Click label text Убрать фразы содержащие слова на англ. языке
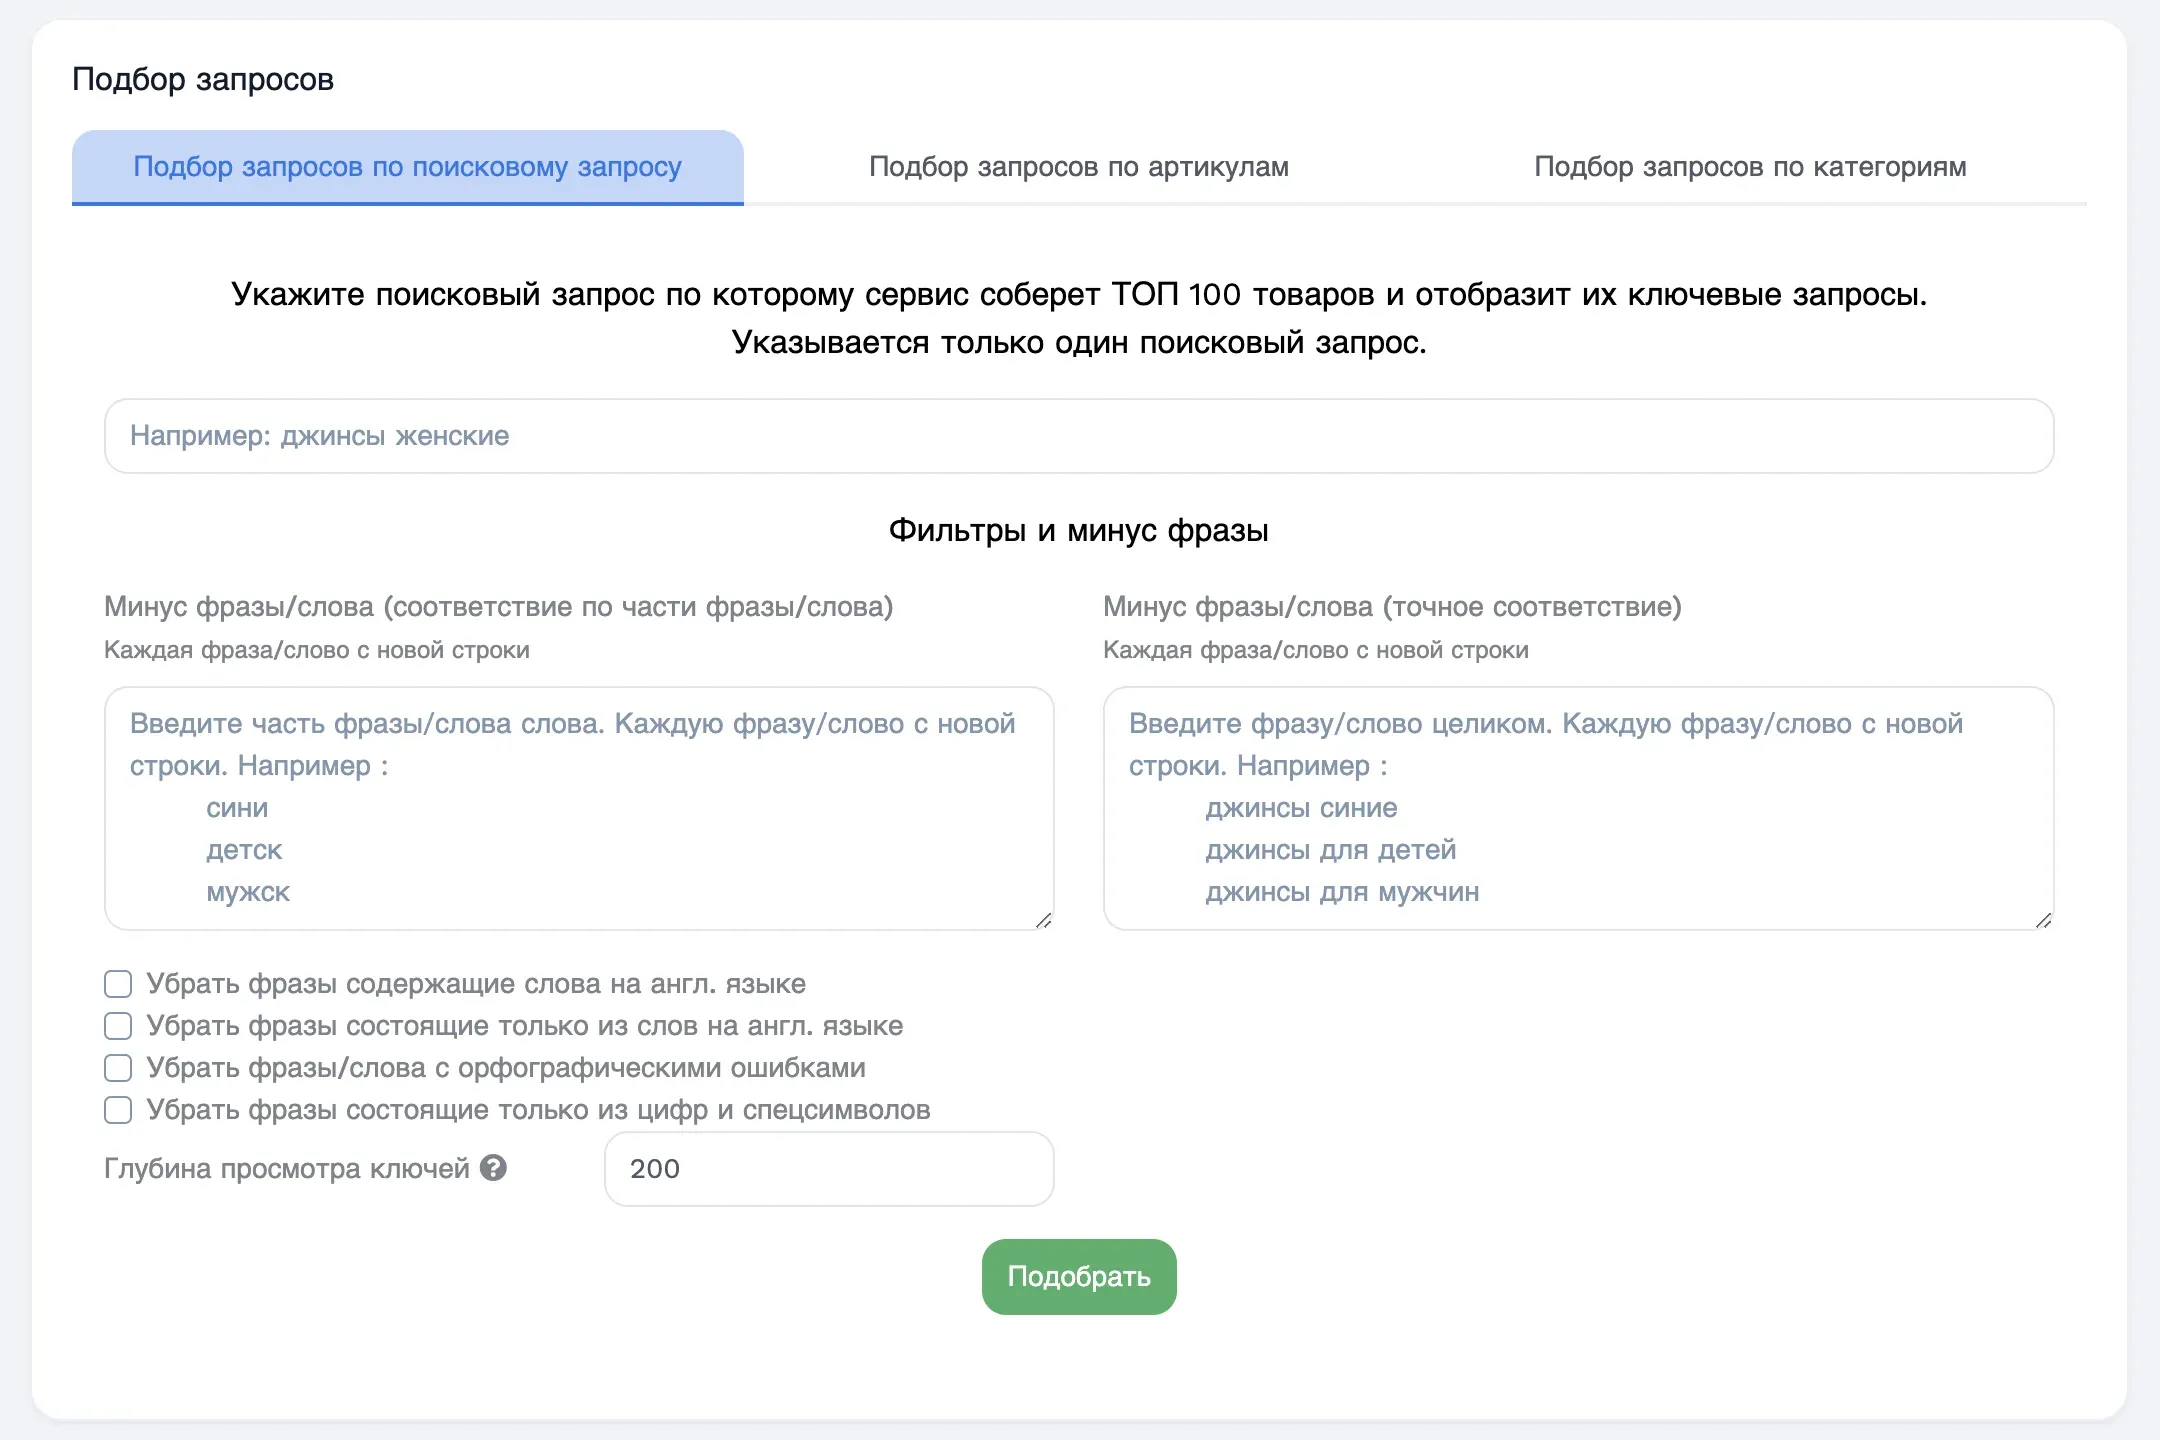2160x1440 pixels. (476, 984)
